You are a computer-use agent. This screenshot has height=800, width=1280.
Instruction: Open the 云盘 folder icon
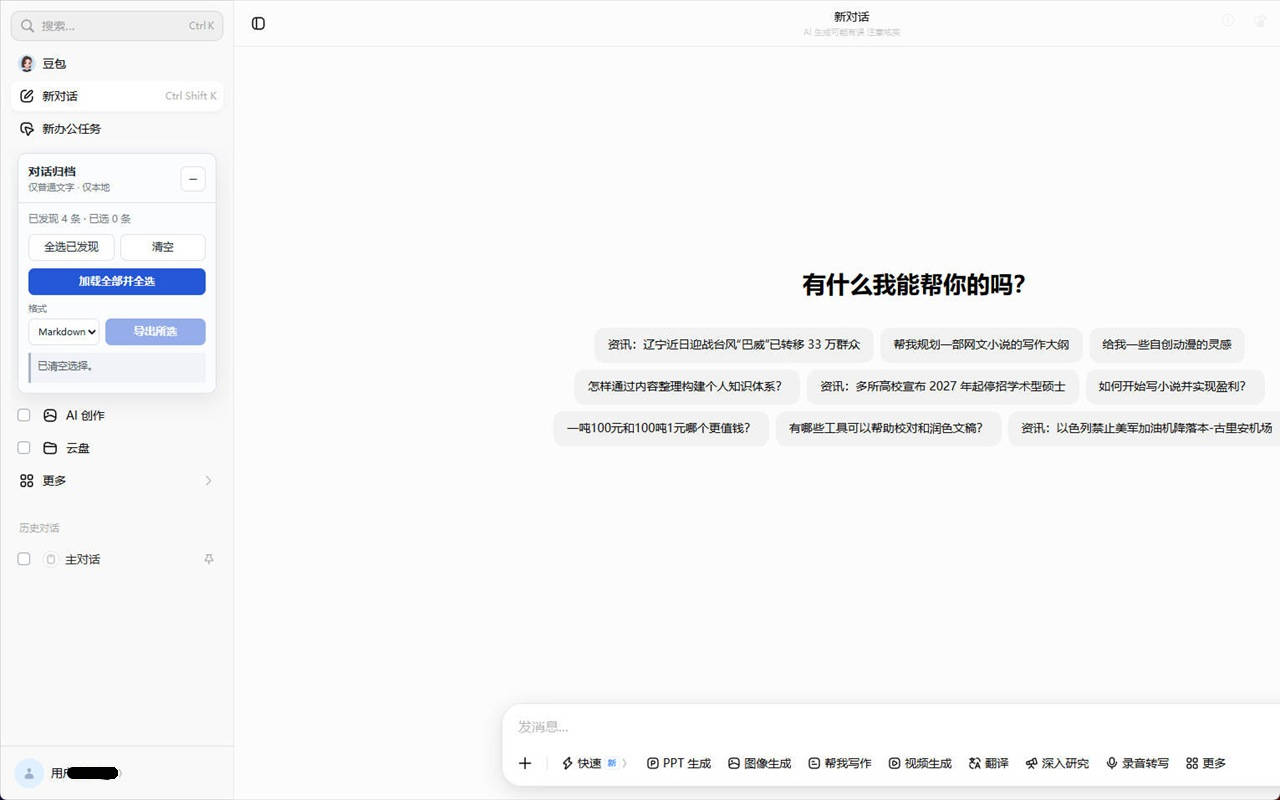[50, 448]
